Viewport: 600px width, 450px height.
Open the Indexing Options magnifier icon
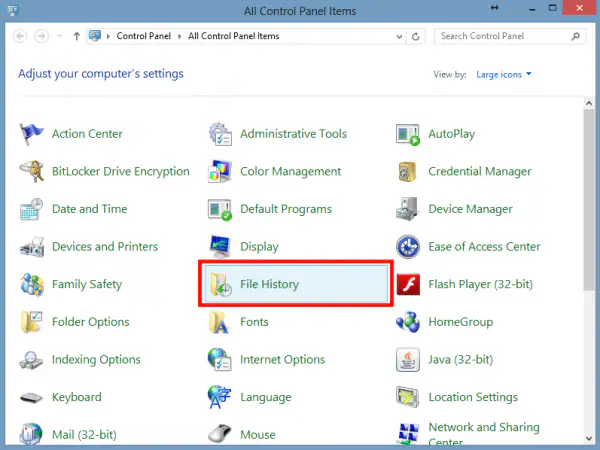[x=31, y=360]
